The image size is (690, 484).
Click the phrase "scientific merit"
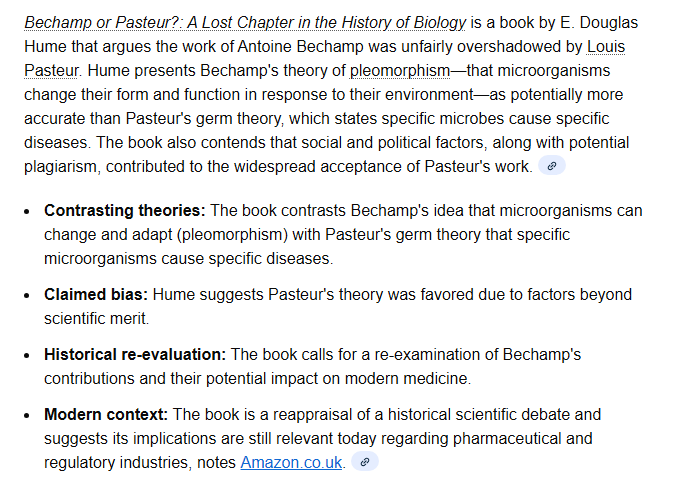97,319
